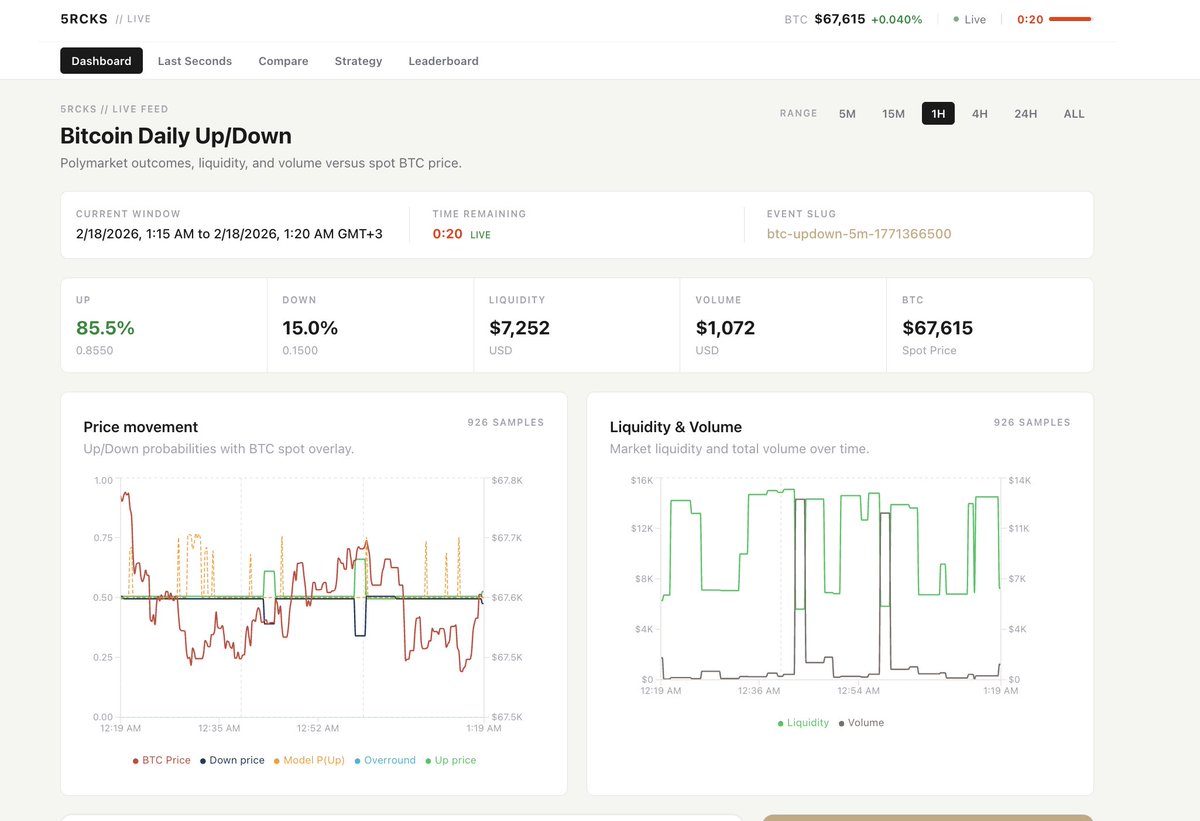Click the Bitcoin Daily Up/Down heading
The width and height of the screenshot is (1200, 821).
pos(176,136)
